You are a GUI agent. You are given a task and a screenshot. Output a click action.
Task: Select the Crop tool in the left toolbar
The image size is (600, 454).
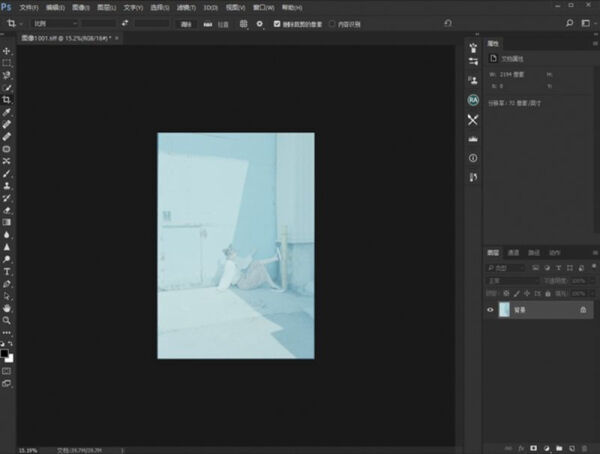click(x=7, y=100)
